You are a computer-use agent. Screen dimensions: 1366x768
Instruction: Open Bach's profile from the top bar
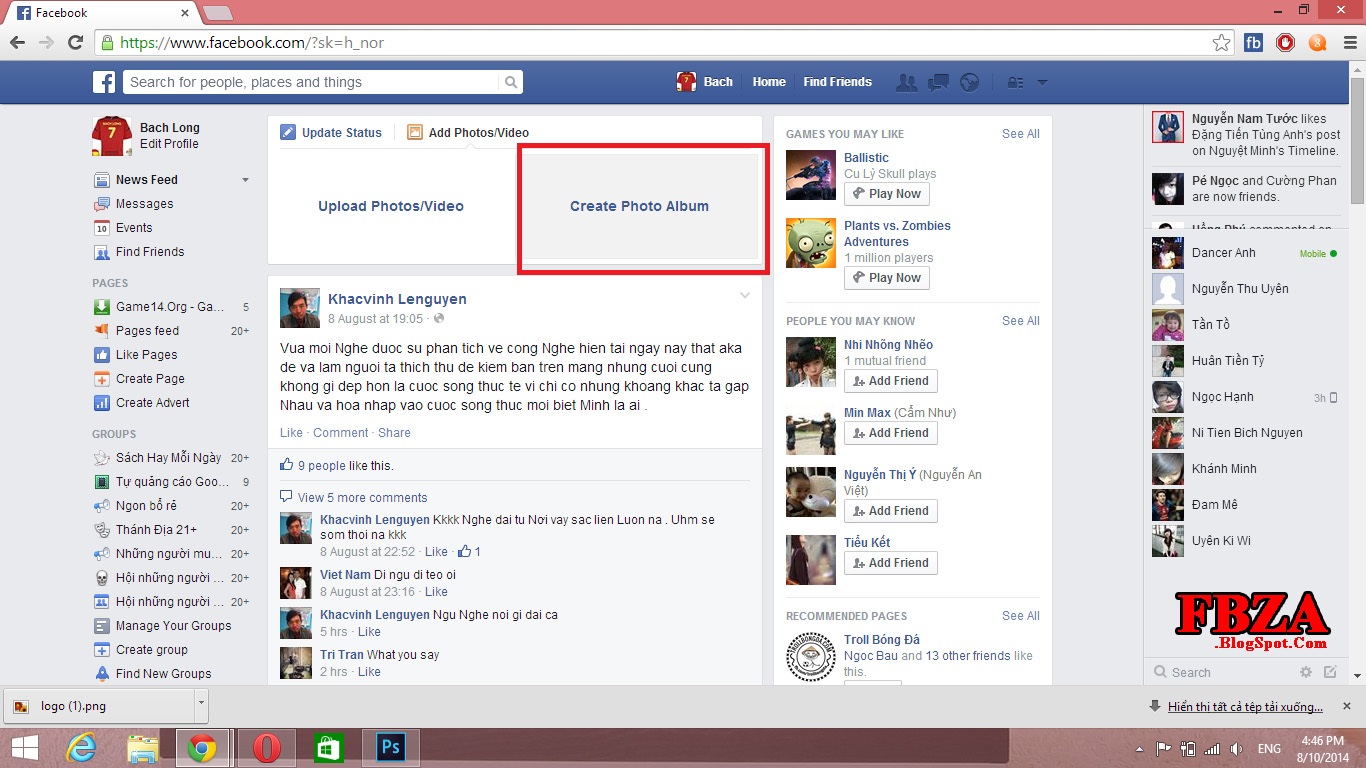tap(705, 82)
